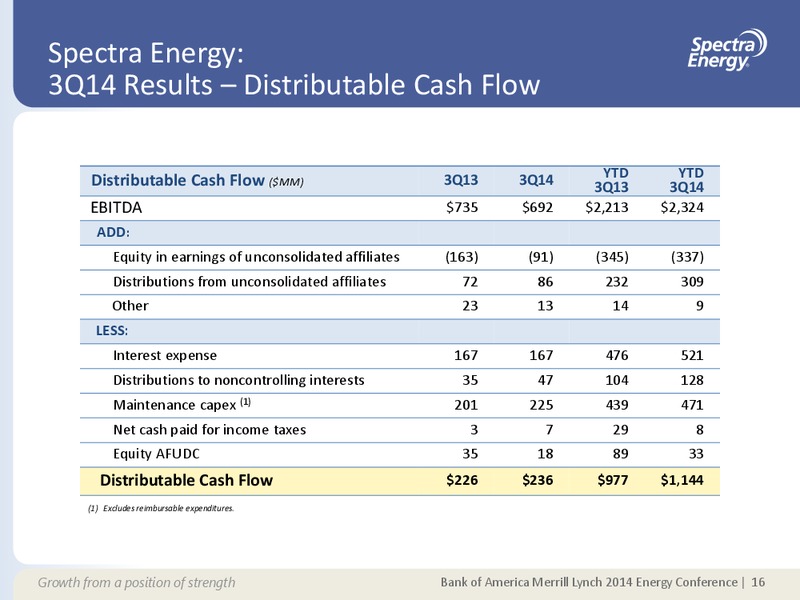The width and height of the screenshot is (800, 600).
Task: Click the Spectra Energy logo
Action: click(x=727, y=49)
